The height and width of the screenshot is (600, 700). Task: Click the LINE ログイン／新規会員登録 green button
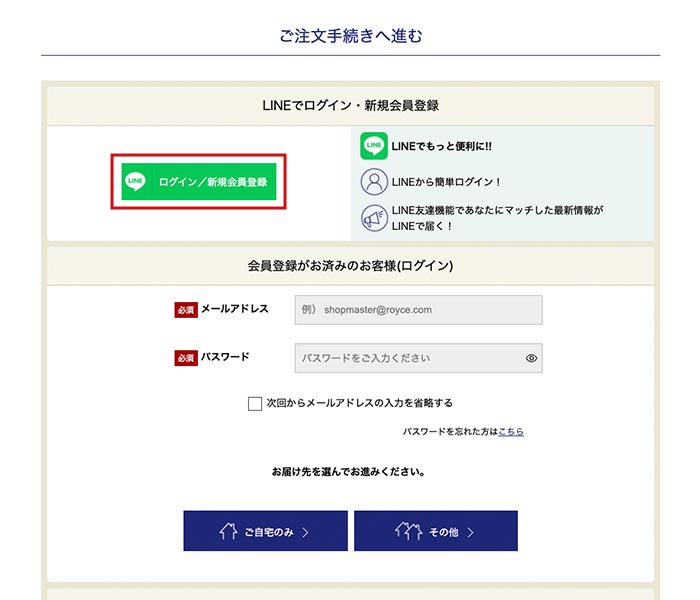[x=199, y=181]
